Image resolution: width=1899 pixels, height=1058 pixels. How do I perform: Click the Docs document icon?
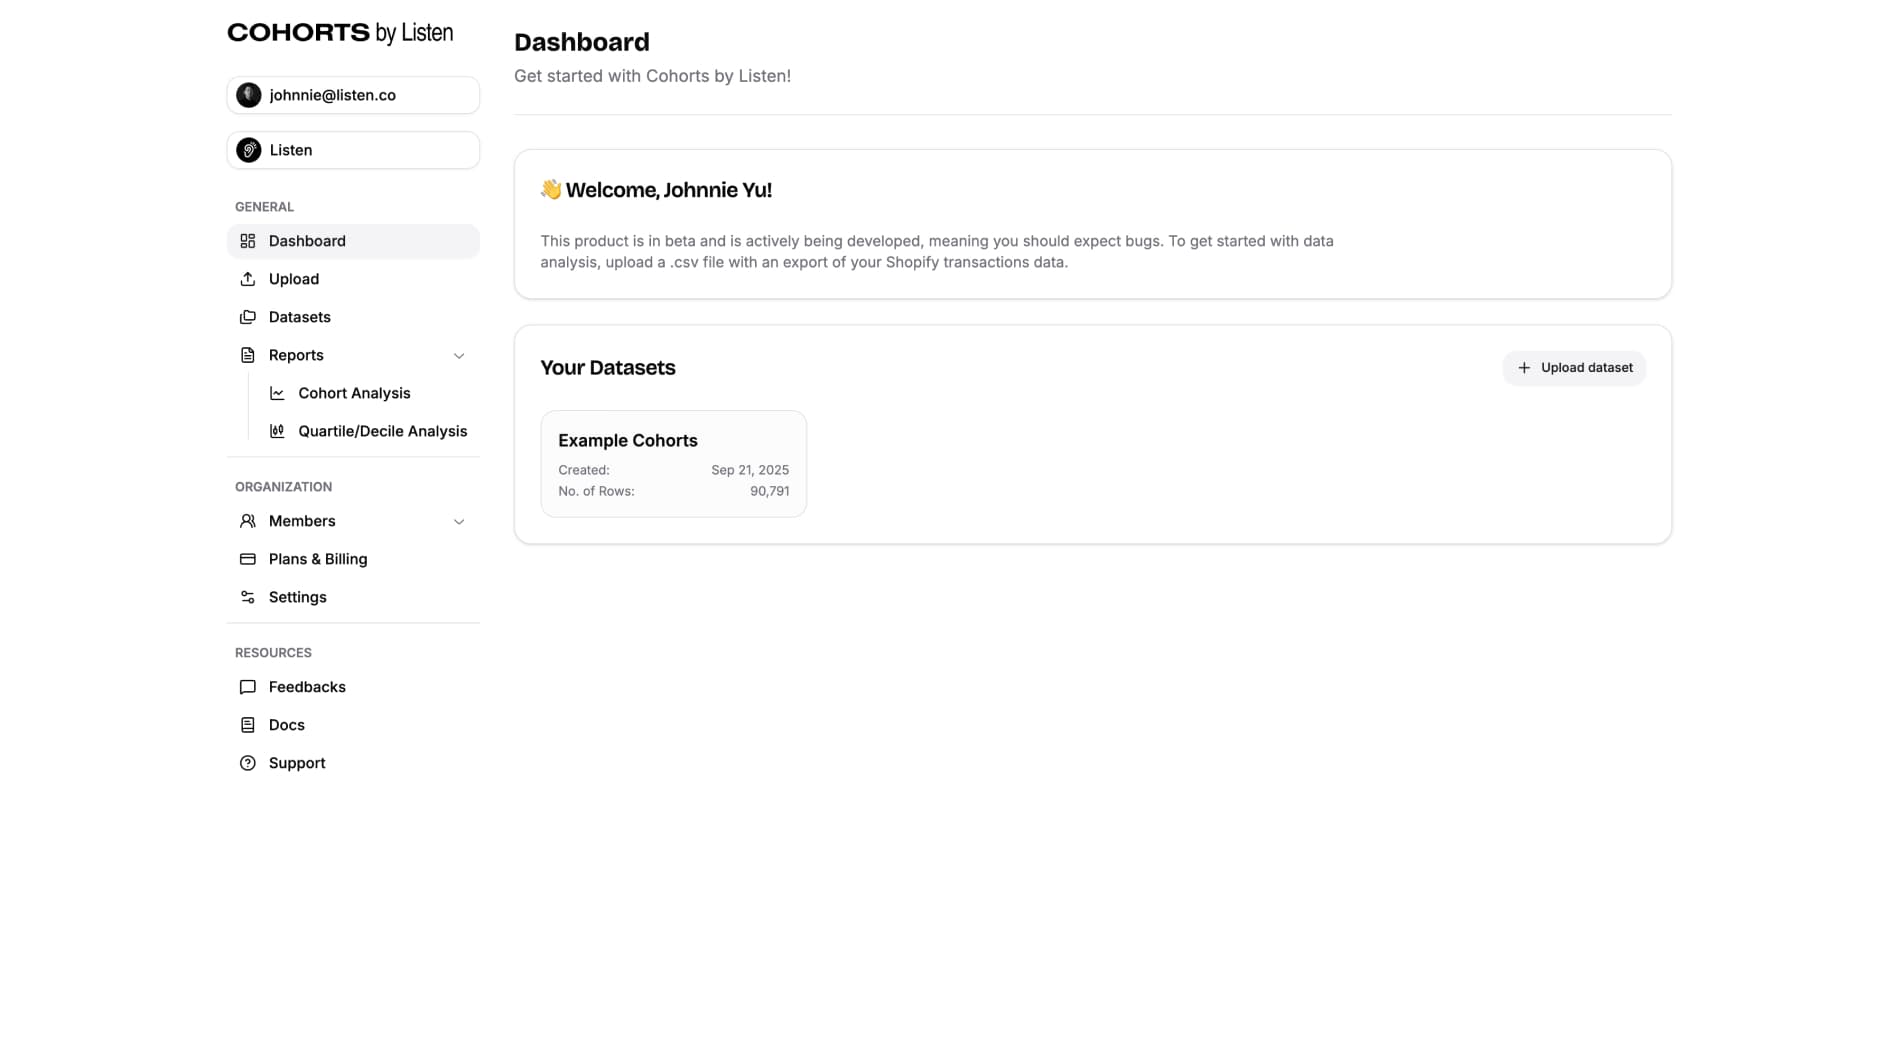tap(247, 725)
